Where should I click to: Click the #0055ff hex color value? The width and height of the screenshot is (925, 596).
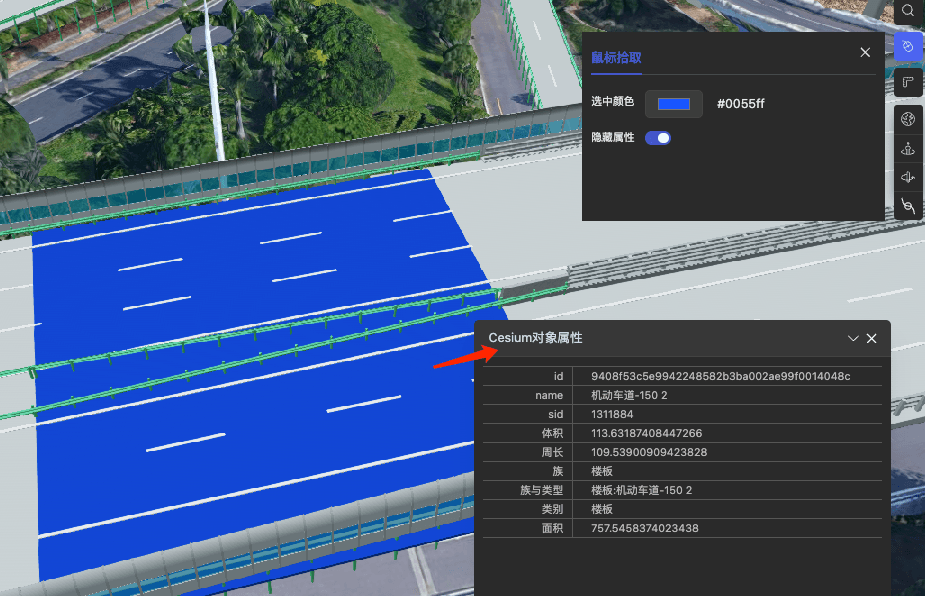tap(740, 104)
